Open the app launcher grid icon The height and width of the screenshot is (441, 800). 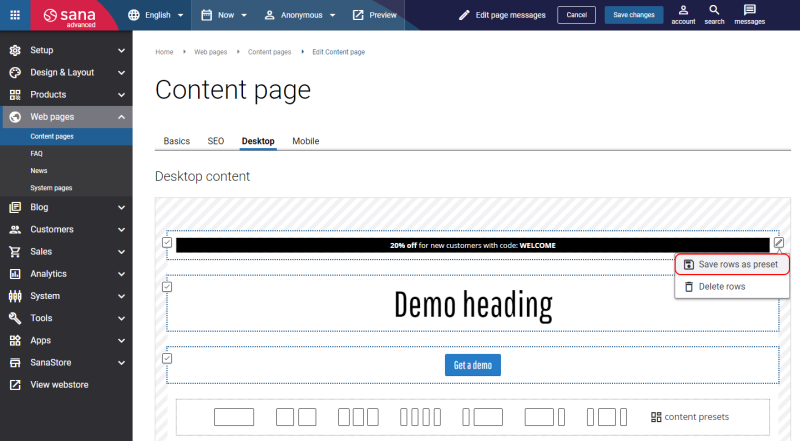pos(15,15)
